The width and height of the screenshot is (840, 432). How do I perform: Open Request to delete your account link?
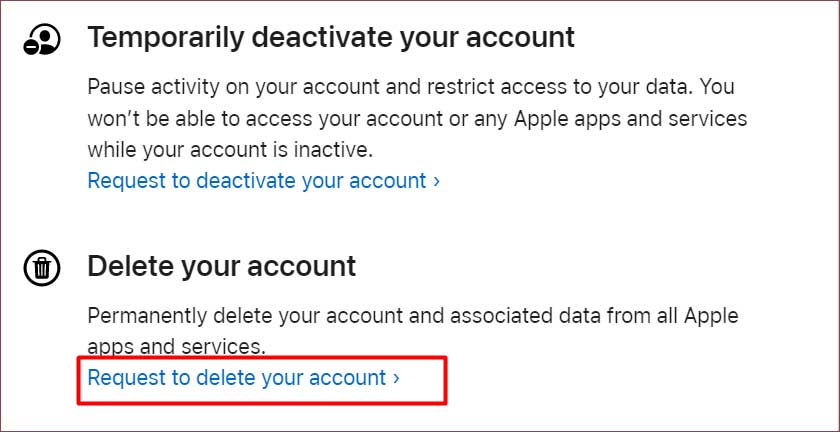(x=244, y=378)
